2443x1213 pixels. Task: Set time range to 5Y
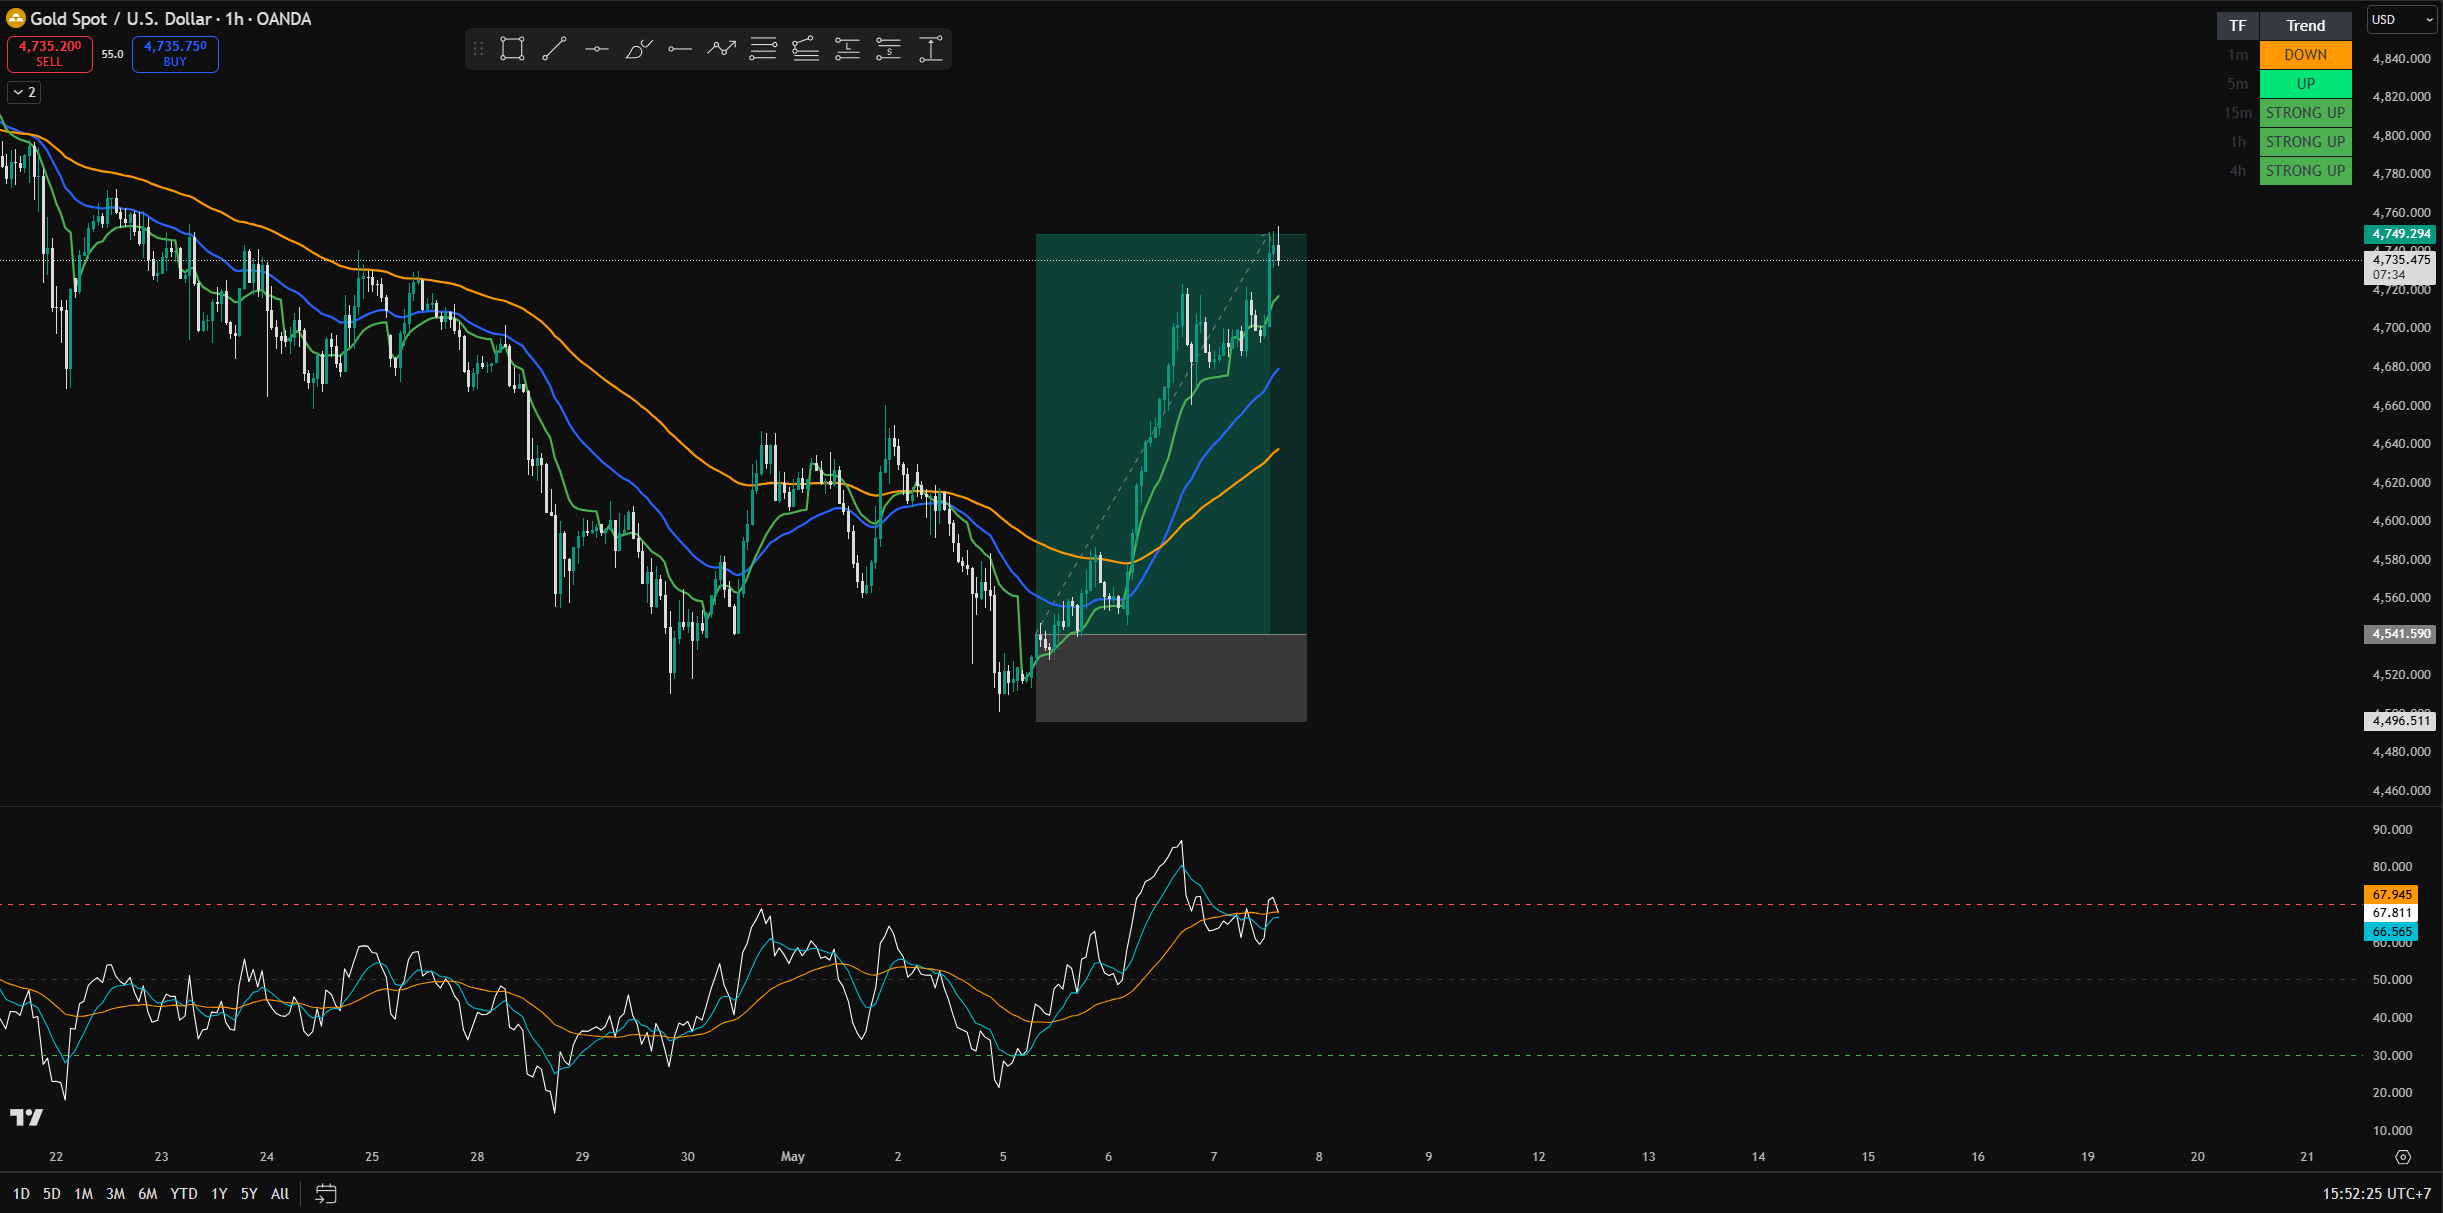249,1193
